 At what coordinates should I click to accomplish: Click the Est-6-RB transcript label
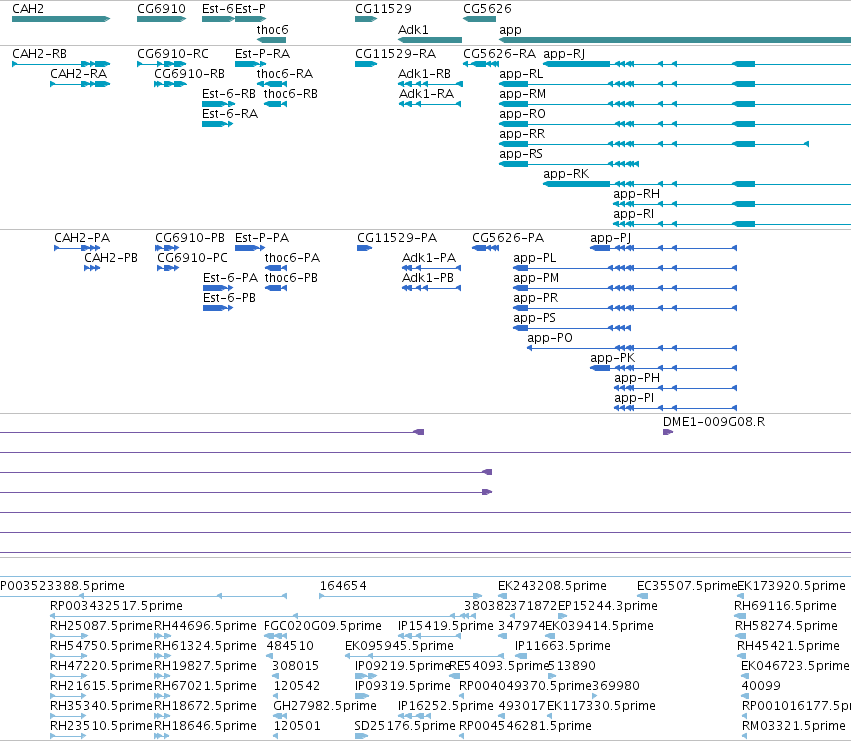229,94
